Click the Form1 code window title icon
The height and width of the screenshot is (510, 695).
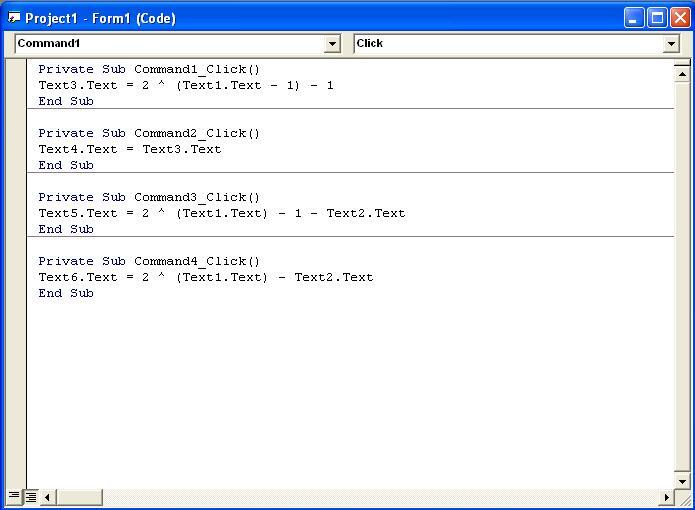pyautogui.click(x=14, y=18)
